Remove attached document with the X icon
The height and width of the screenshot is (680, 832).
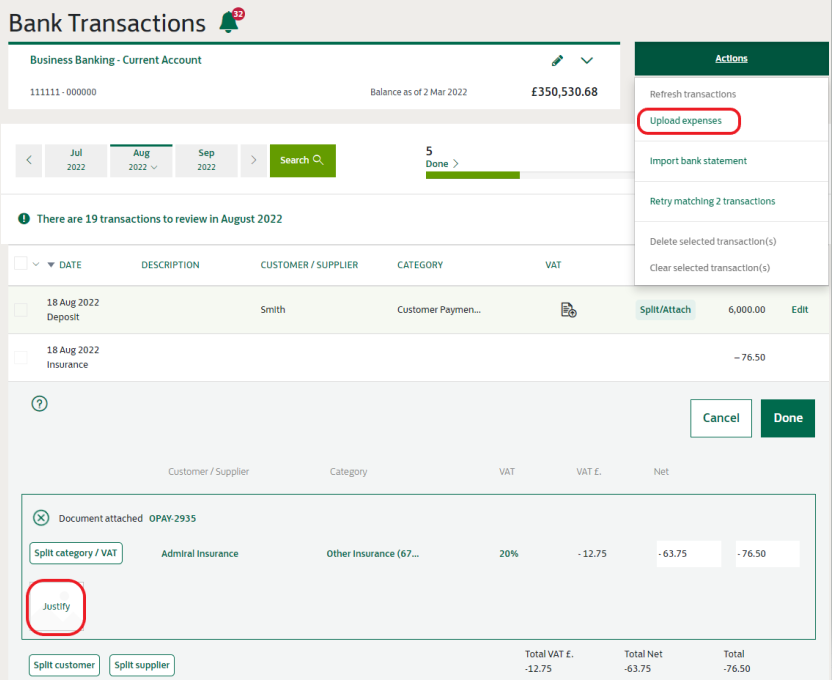(41, 518)
